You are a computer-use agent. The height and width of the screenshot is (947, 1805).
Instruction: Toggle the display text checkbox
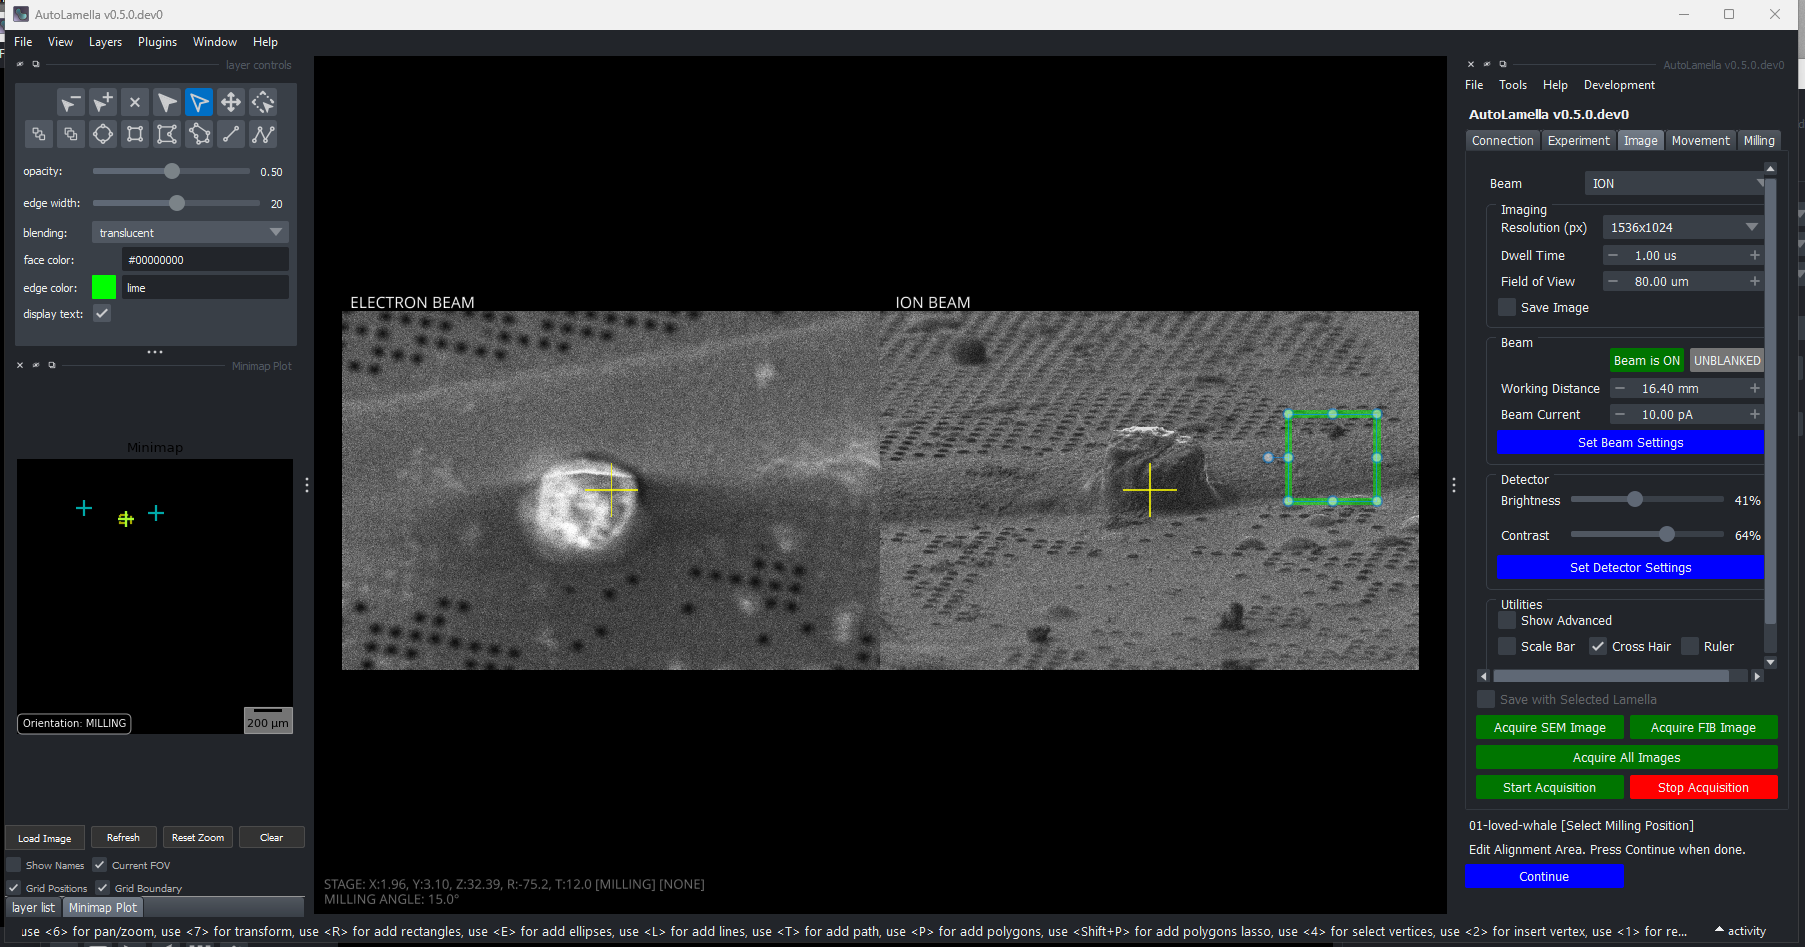(102, 314)
